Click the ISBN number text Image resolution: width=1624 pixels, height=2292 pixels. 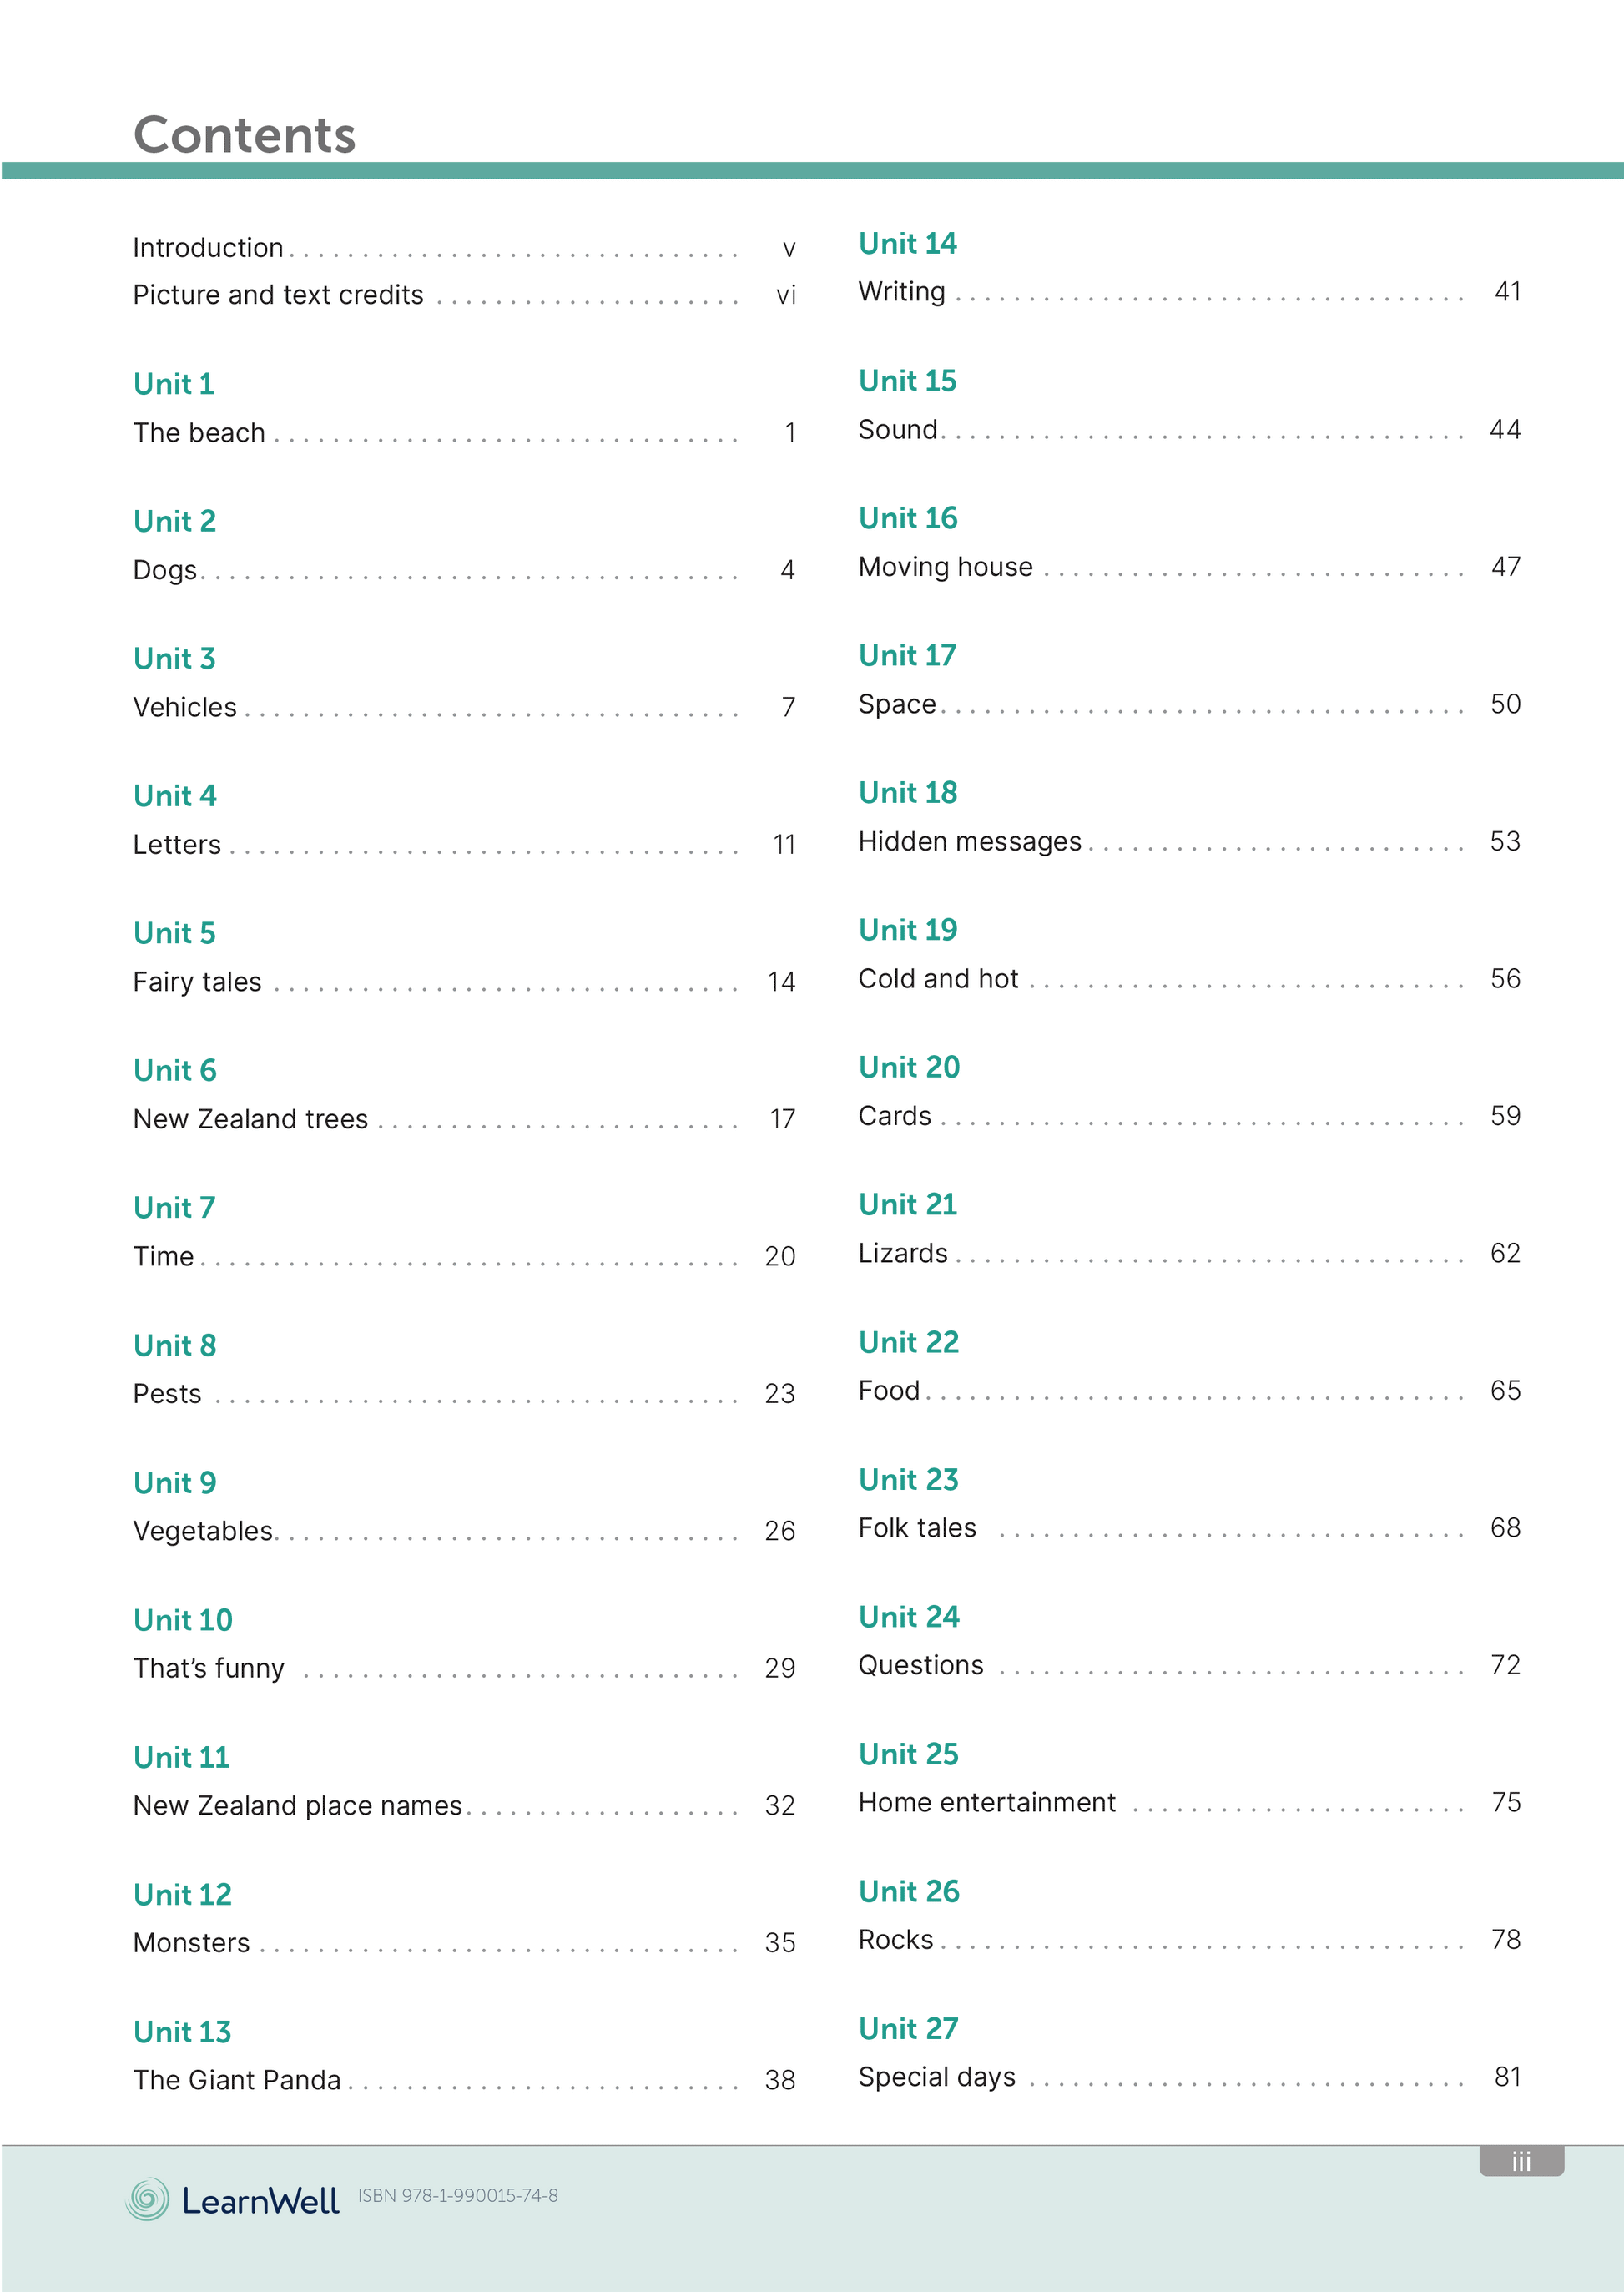[458, 2196]
